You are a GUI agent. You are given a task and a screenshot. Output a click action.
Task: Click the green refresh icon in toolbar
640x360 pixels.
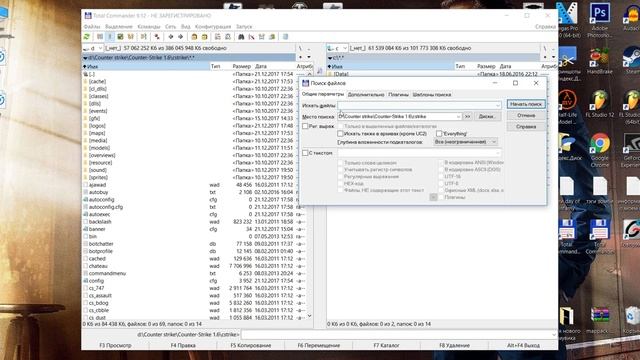pos(87,37)
